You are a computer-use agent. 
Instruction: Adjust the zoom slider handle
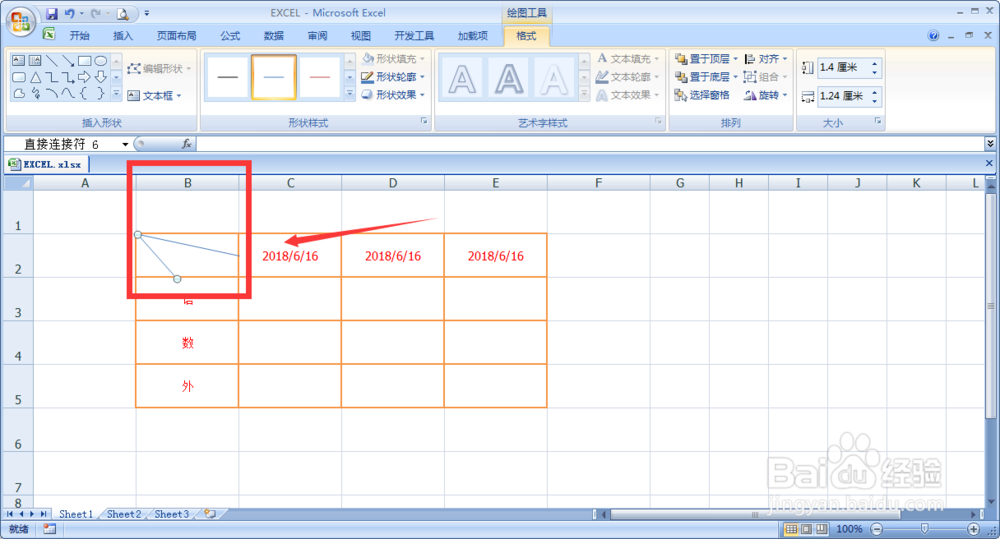(x=925, y=529)
